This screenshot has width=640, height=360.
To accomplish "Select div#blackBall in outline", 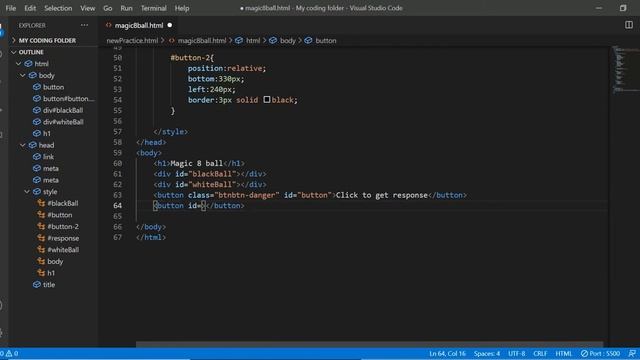I will 63,111.
